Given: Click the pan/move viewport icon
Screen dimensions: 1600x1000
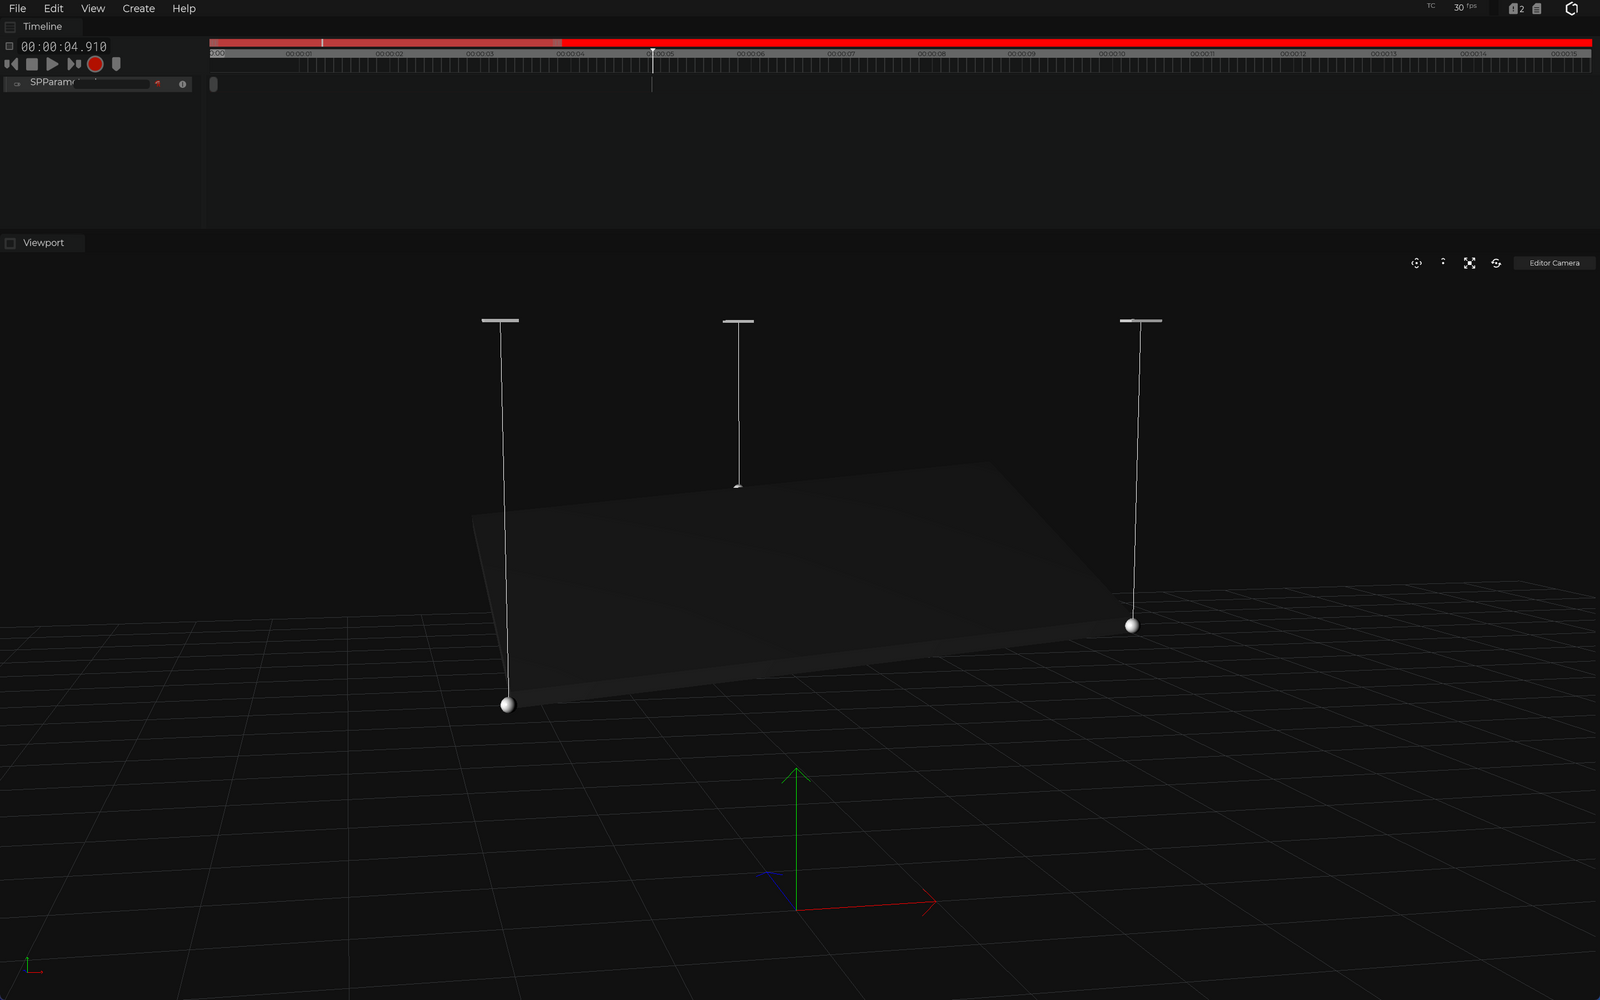Looking at the screenshot, I should pos(1416,263).
